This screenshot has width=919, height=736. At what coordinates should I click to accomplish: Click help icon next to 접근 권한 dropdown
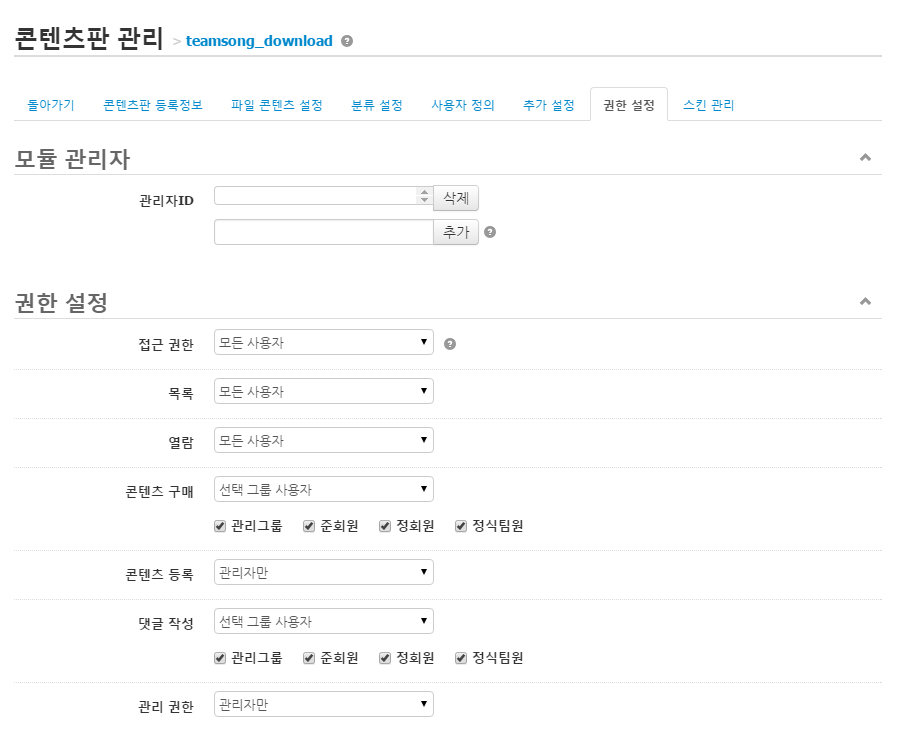pyautogui.click(x=450, y=344)
